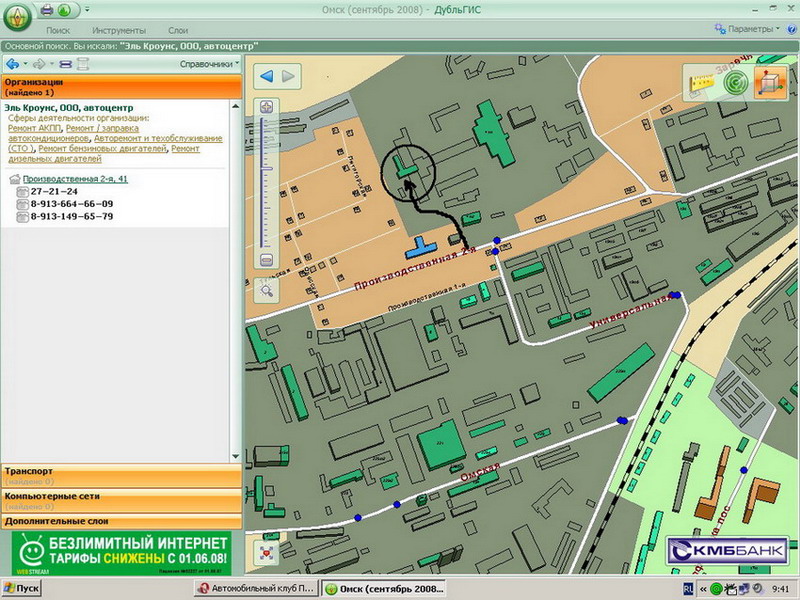
Task: Click the fit-to-extent icon at map bottom-left
Action: 266,551
